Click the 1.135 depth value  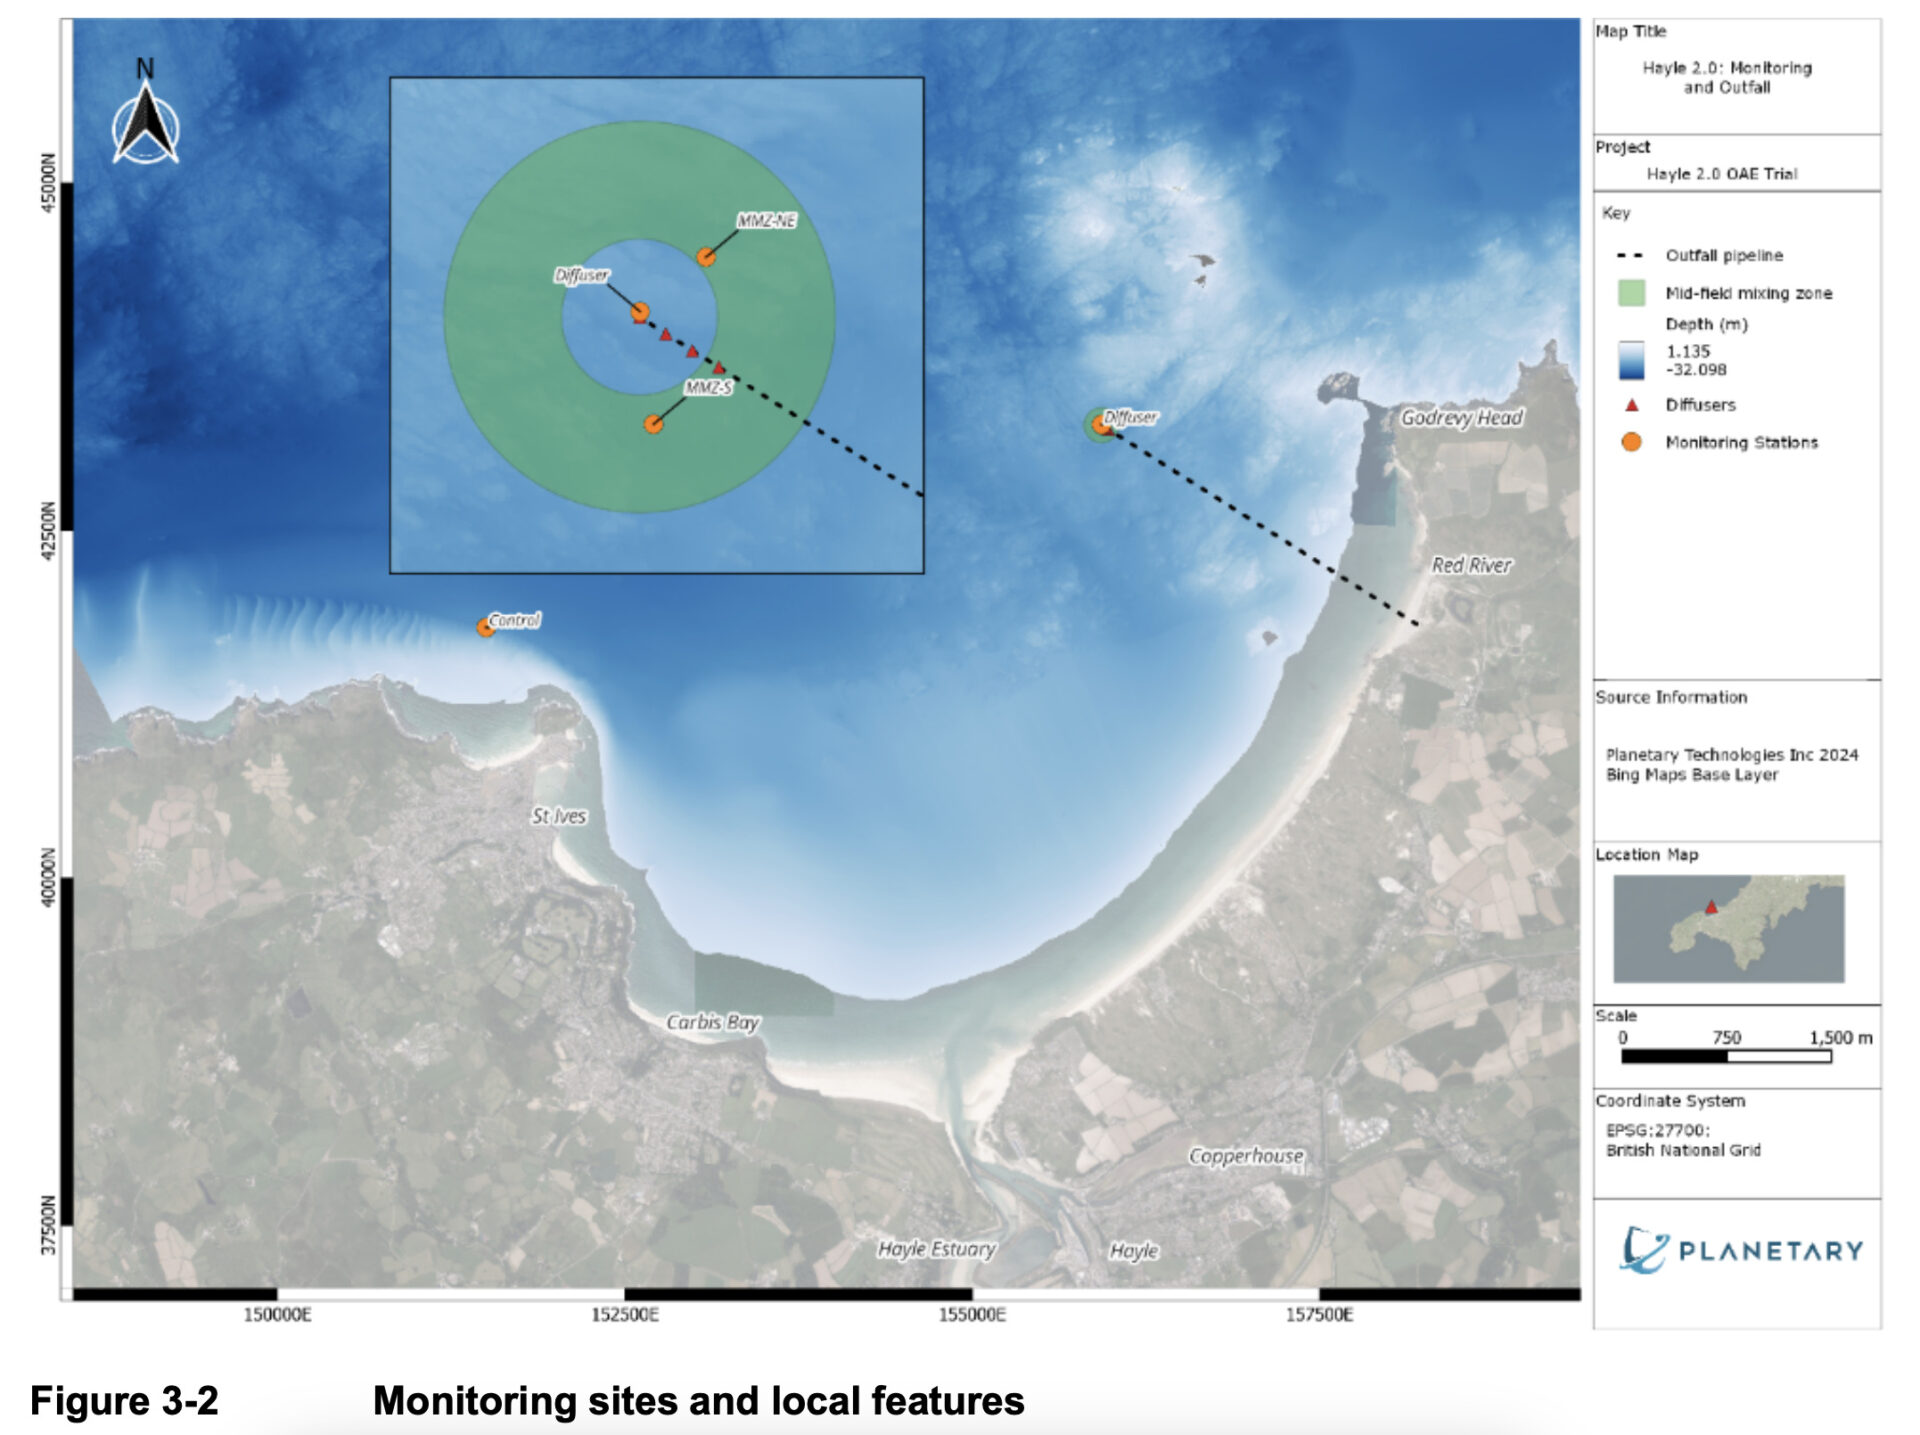point(1688,351)
